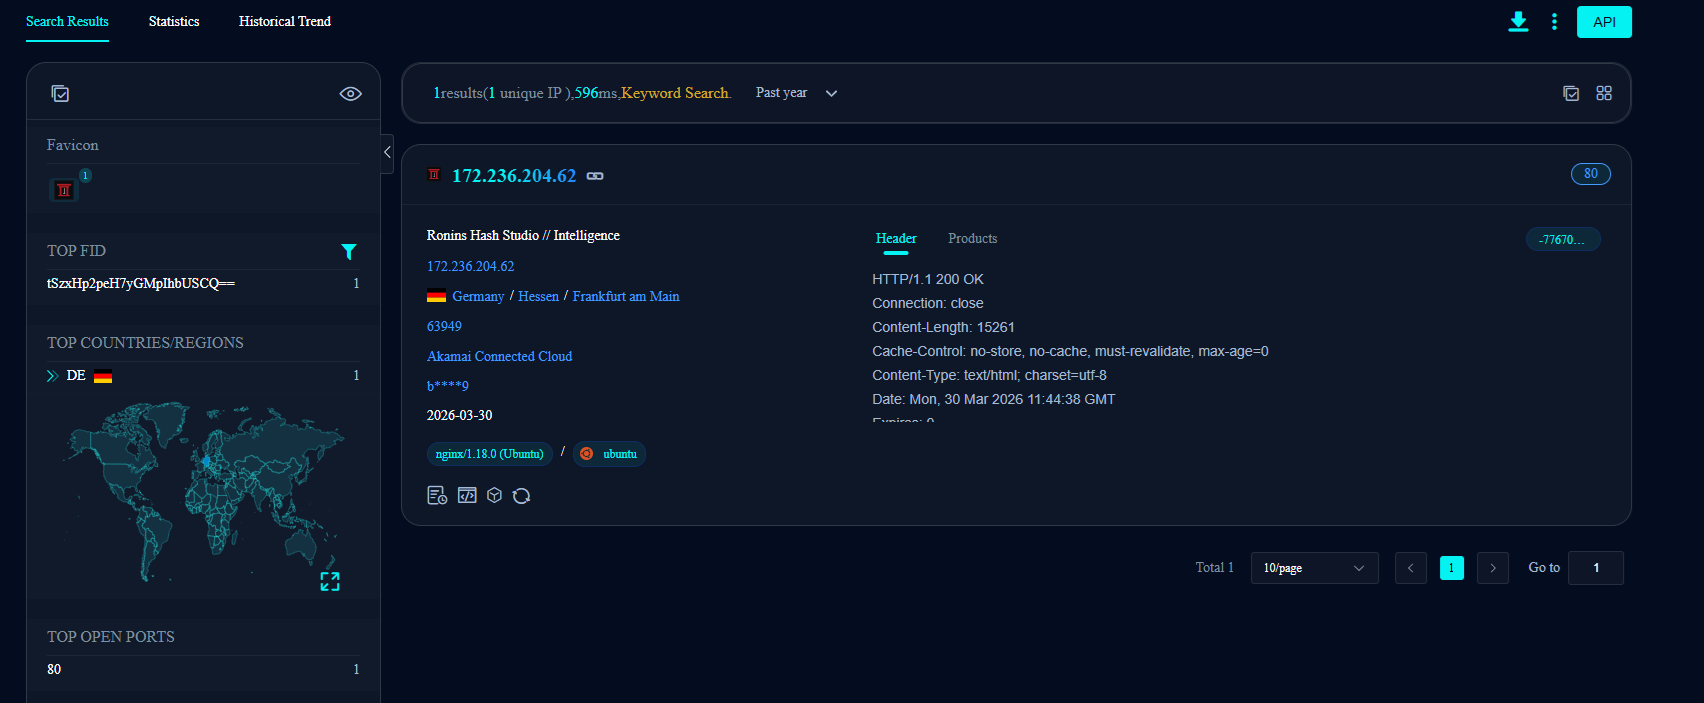Image resolution: width=1704 pixels, height=703 pixels.
Task: Click the Ronins Hash Studio // Intelligence title
Action: (x=523, y=235)
